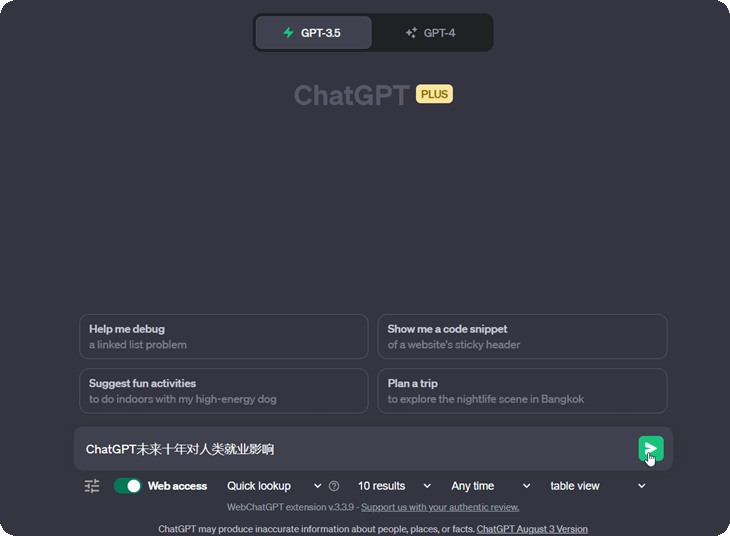Screen dimensions: 730x536
Task: Click the WebChatGPT extension v.3.3.9 text
Action: pyautogui.click(x=291, y=507)
